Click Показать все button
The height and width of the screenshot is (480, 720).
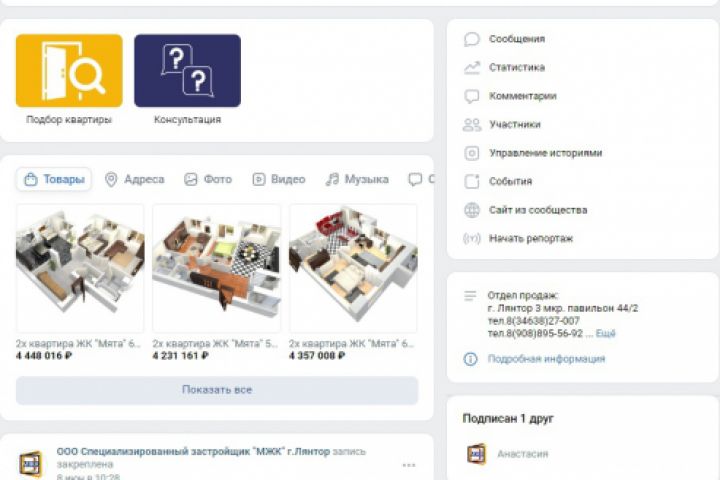pos(217,390)
